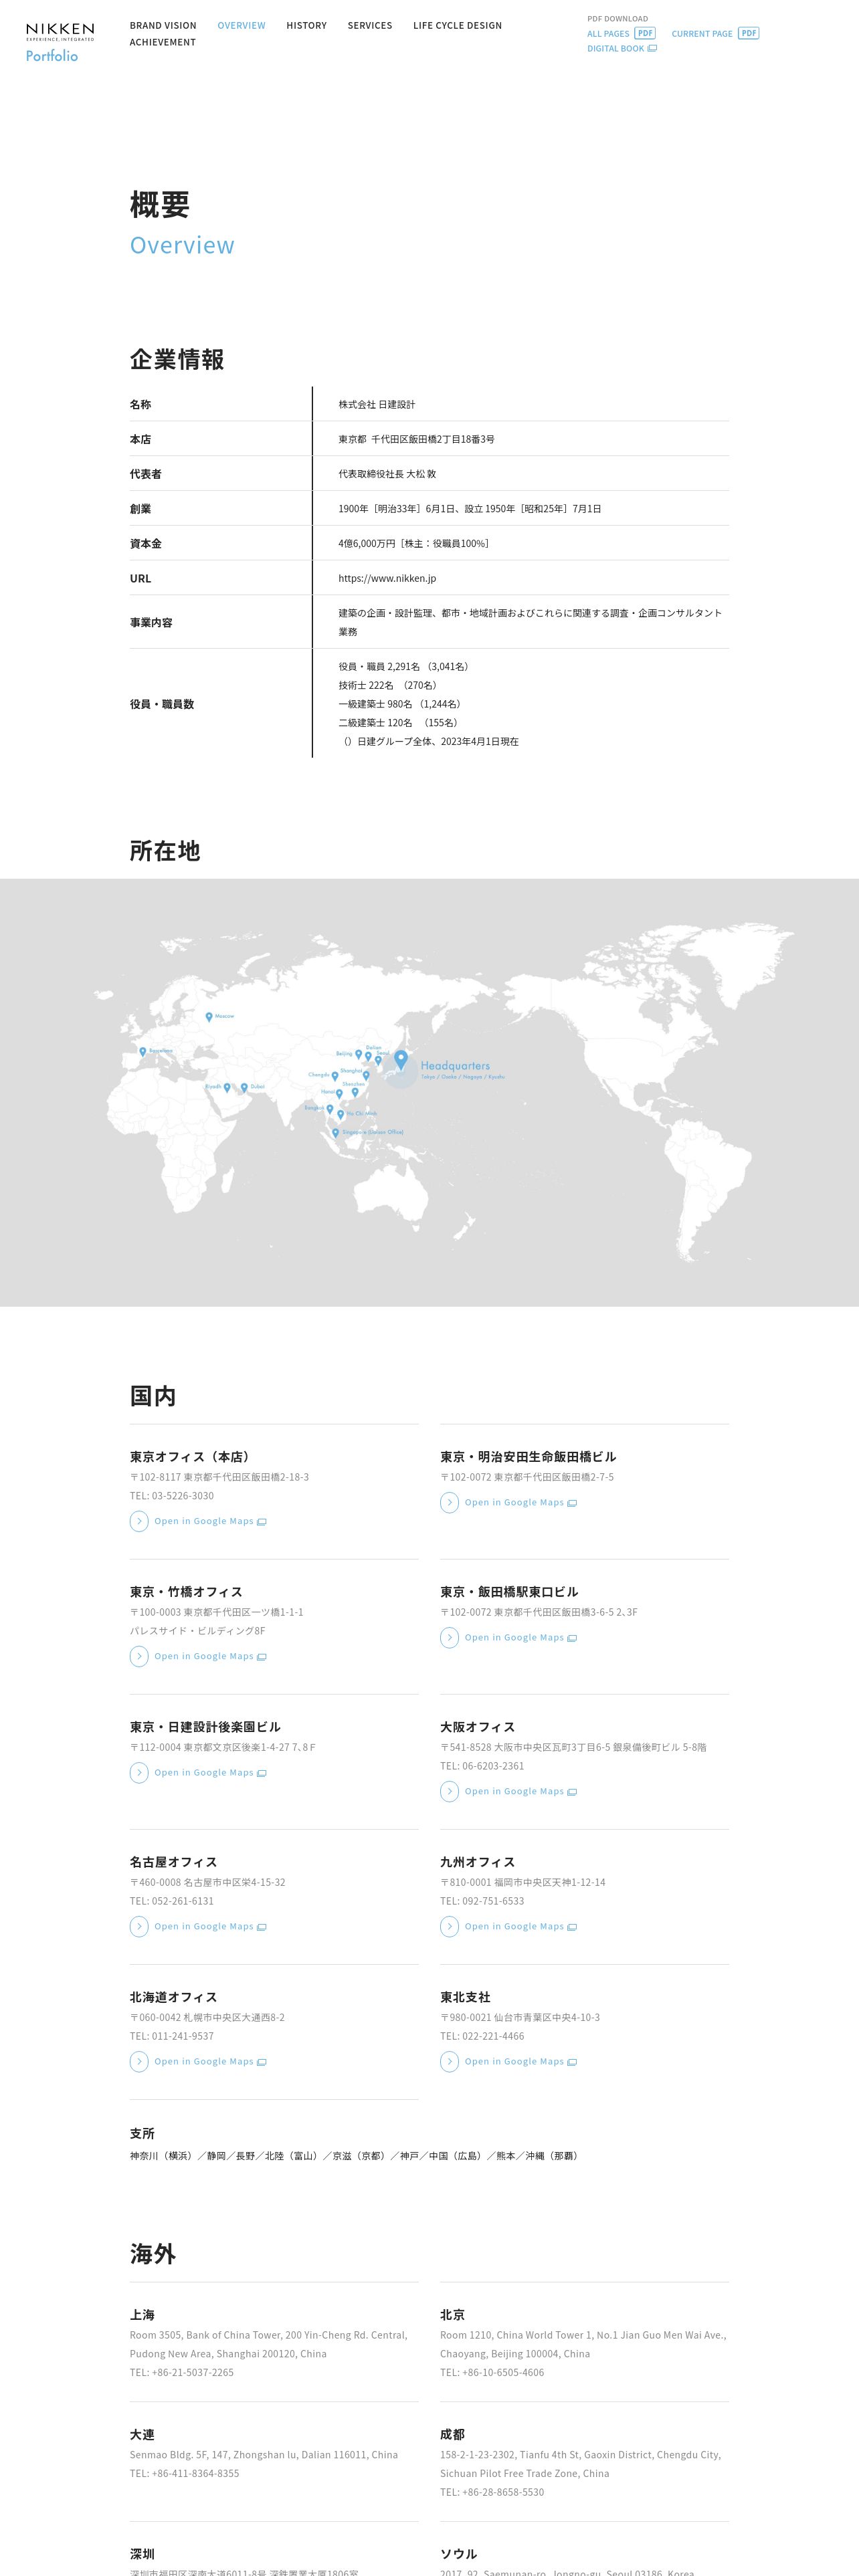Viewport: 859px width, 2576px height.
Task: Click circle arrow under 大阪オフィス
Action: [450, 1791]
